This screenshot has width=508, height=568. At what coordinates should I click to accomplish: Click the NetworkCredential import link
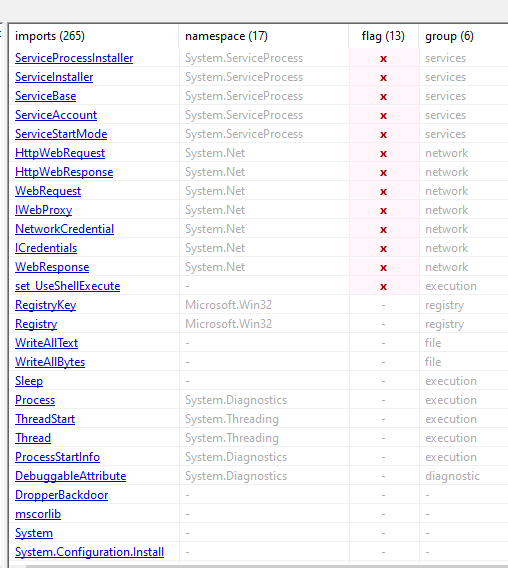64,229
